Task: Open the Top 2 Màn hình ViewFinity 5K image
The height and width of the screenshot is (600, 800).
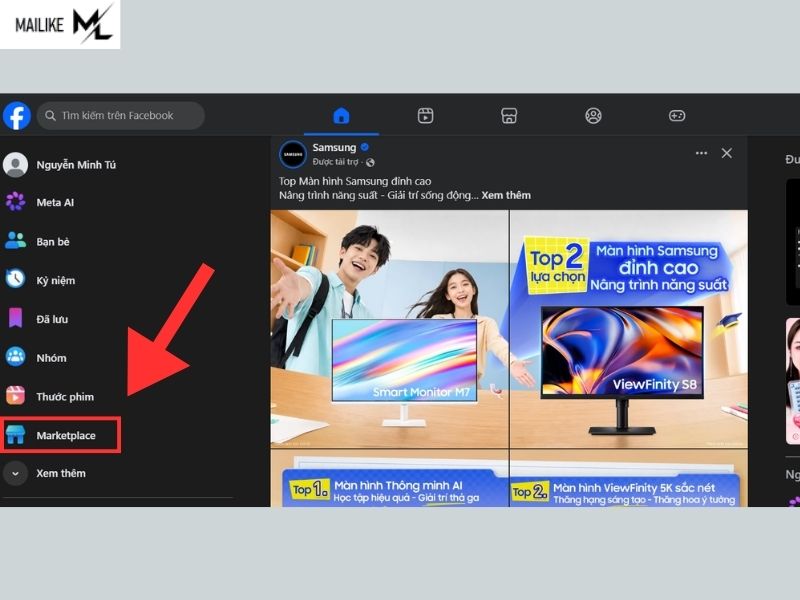Action: [629, 478]
